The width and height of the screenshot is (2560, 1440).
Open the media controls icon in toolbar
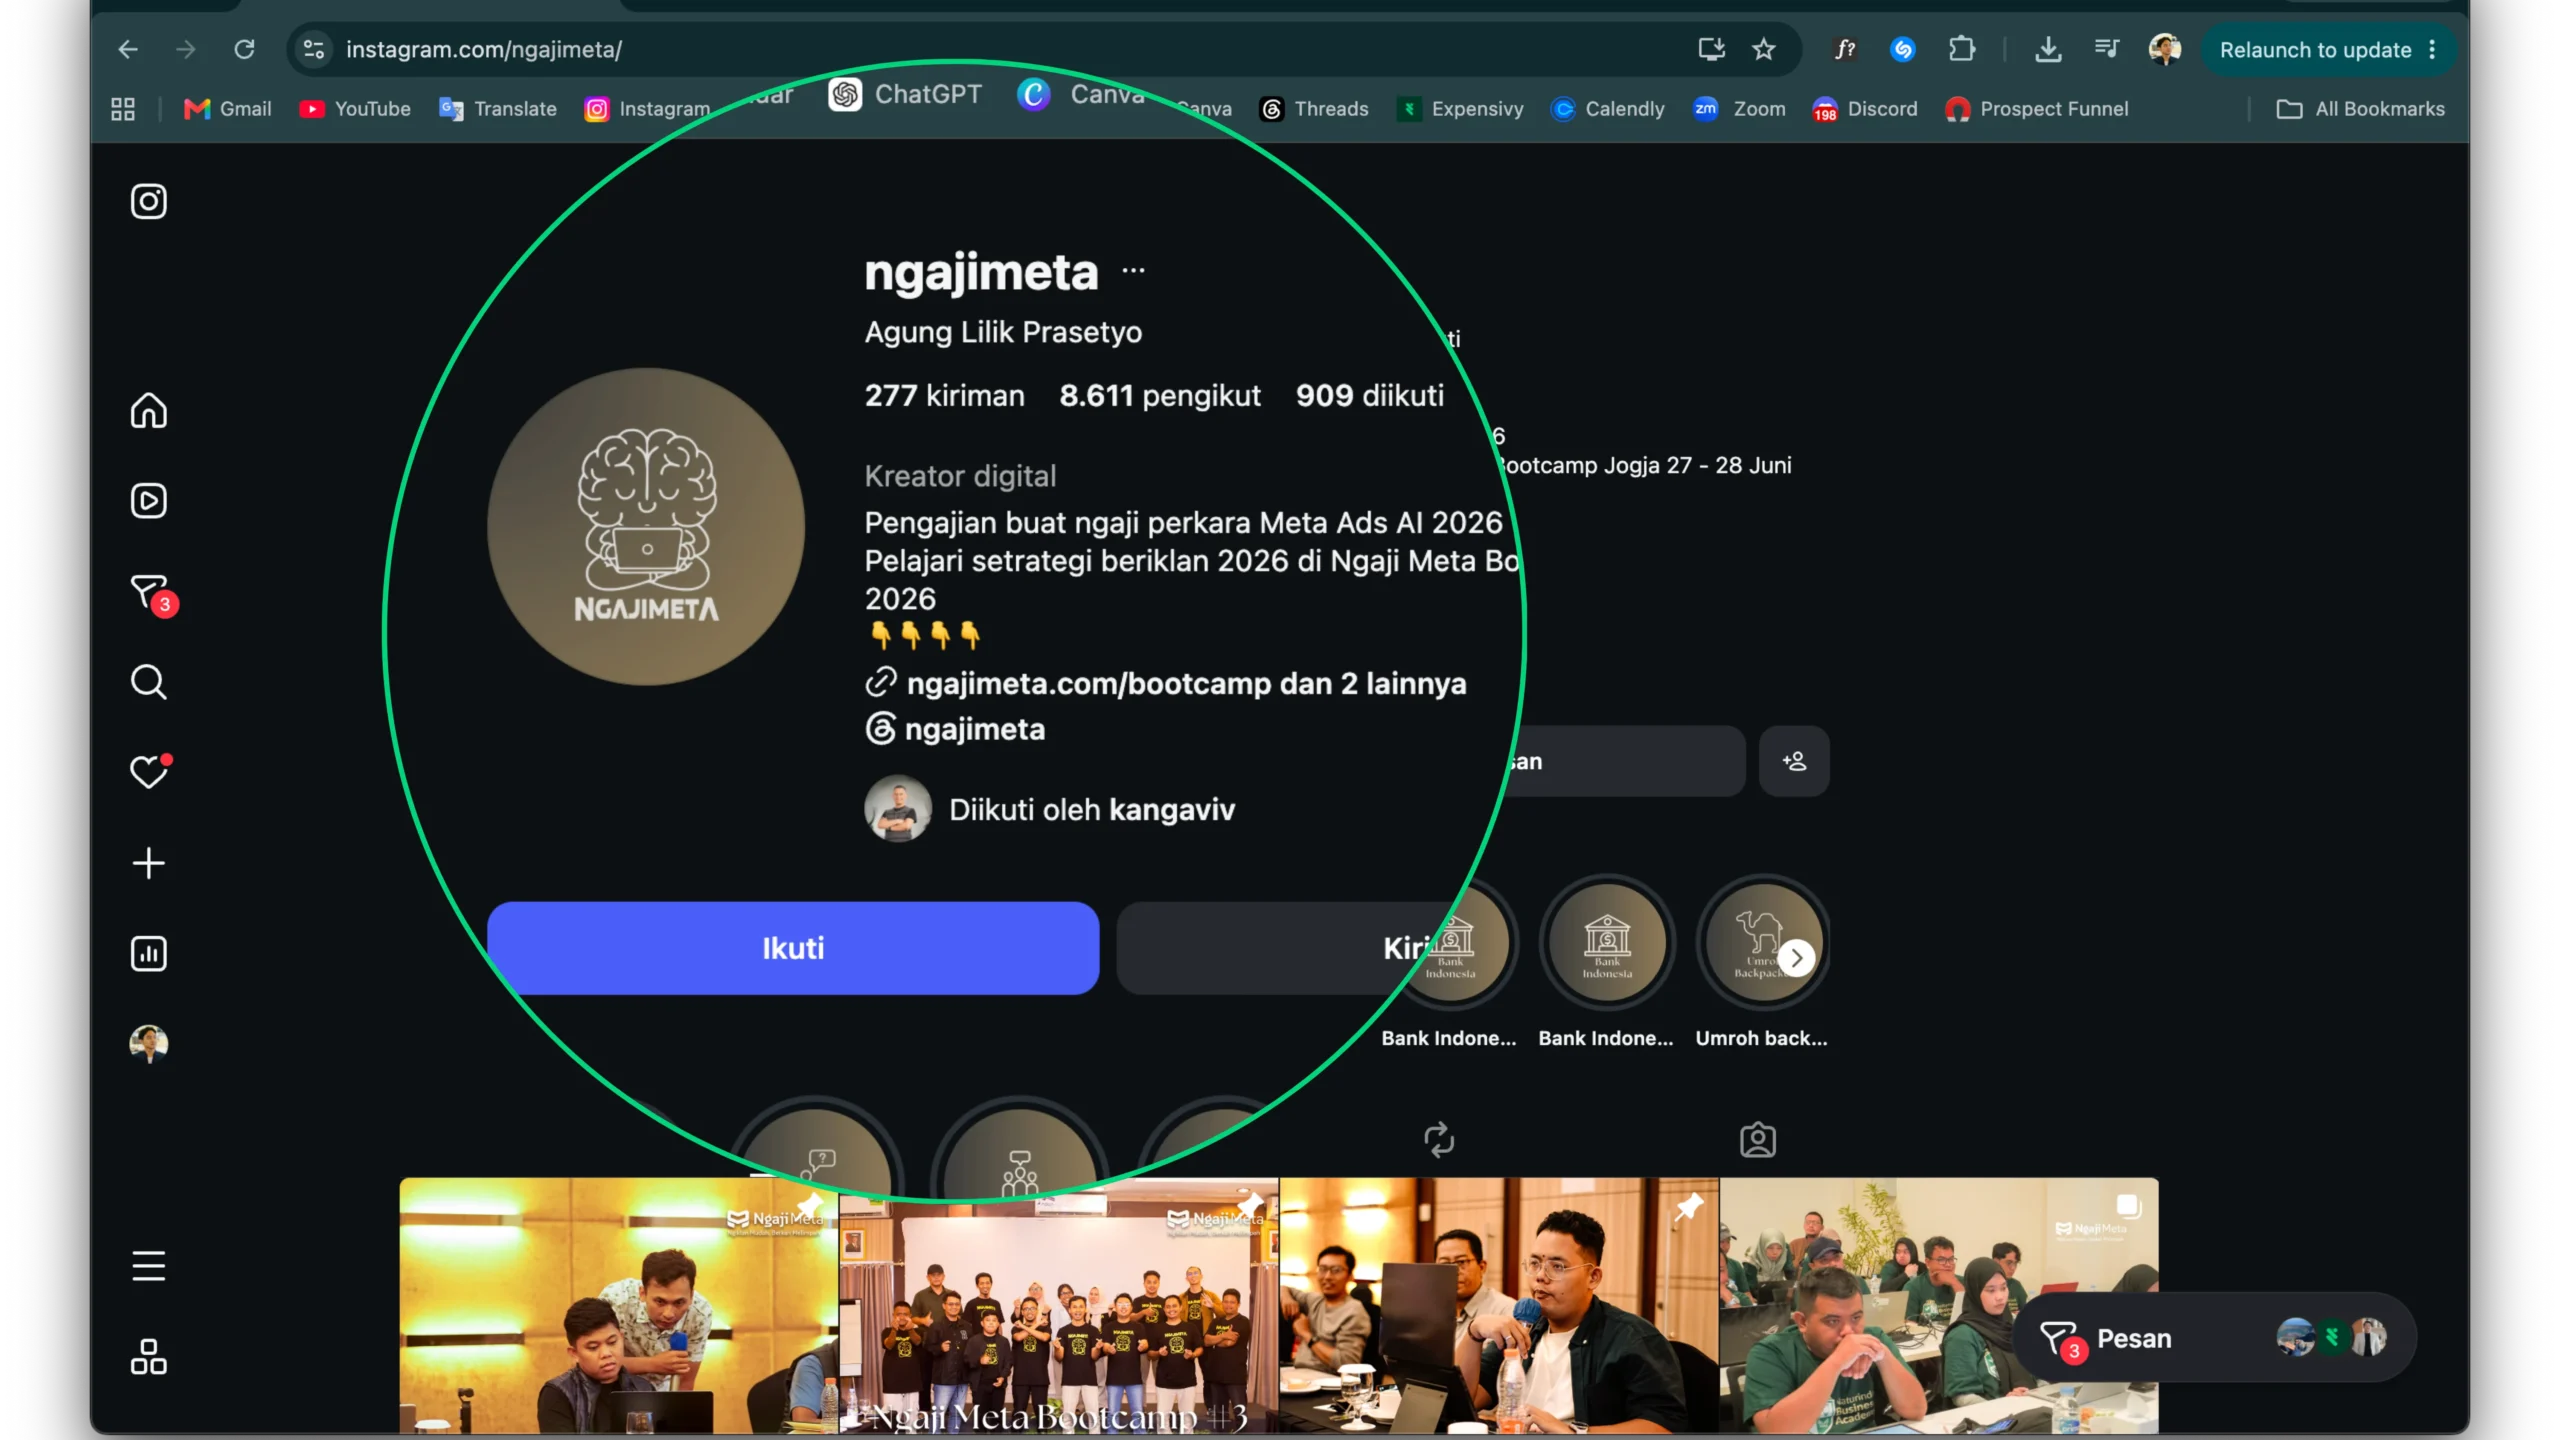pyautogui.click(x=2107, y=49)
